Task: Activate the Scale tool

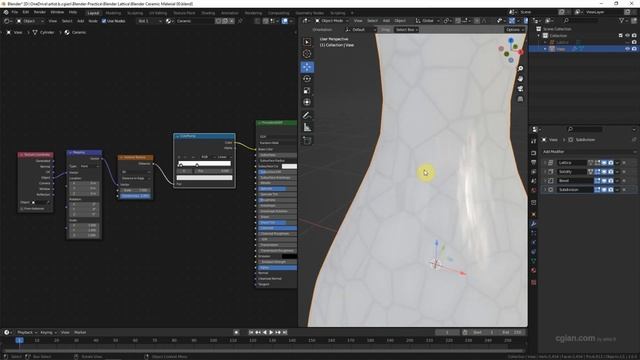Action: [x=307, y=91]
